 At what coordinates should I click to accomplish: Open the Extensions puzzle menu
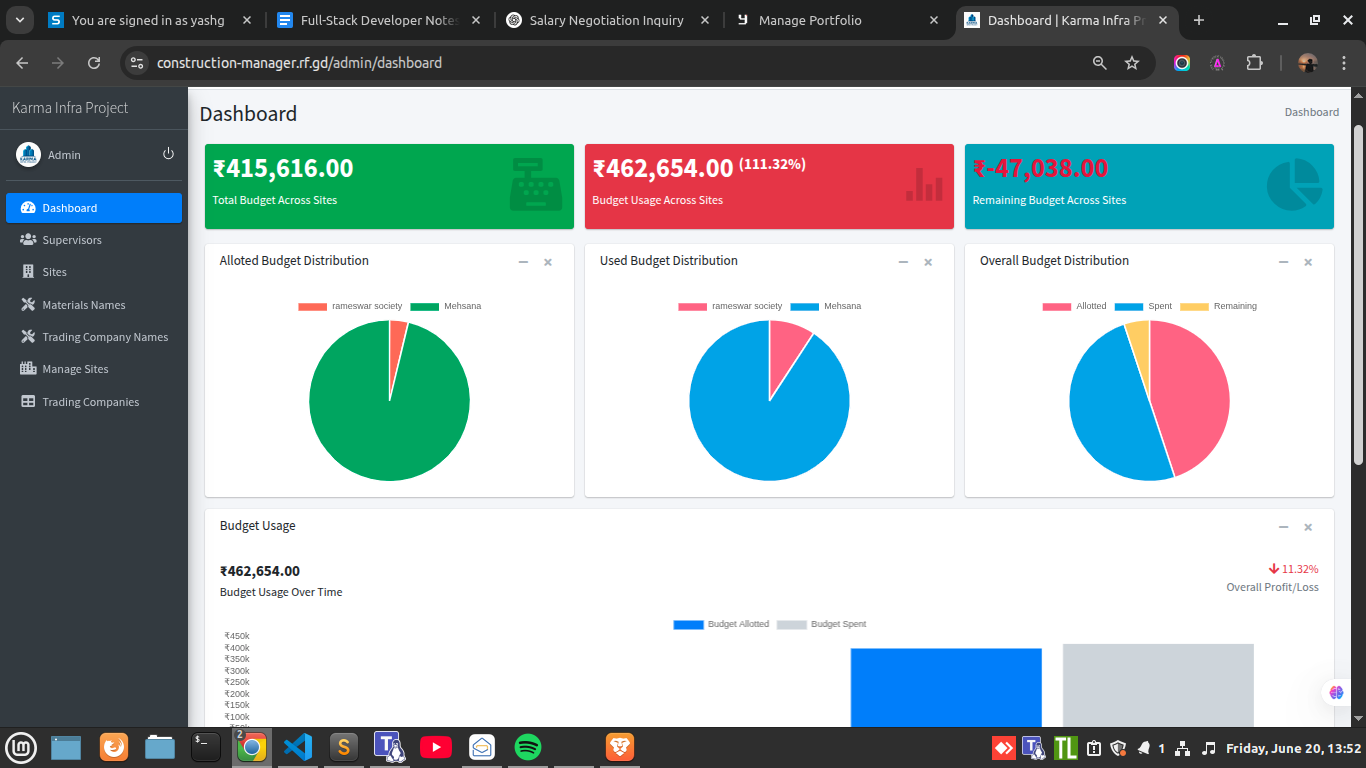pos(1254,63)
